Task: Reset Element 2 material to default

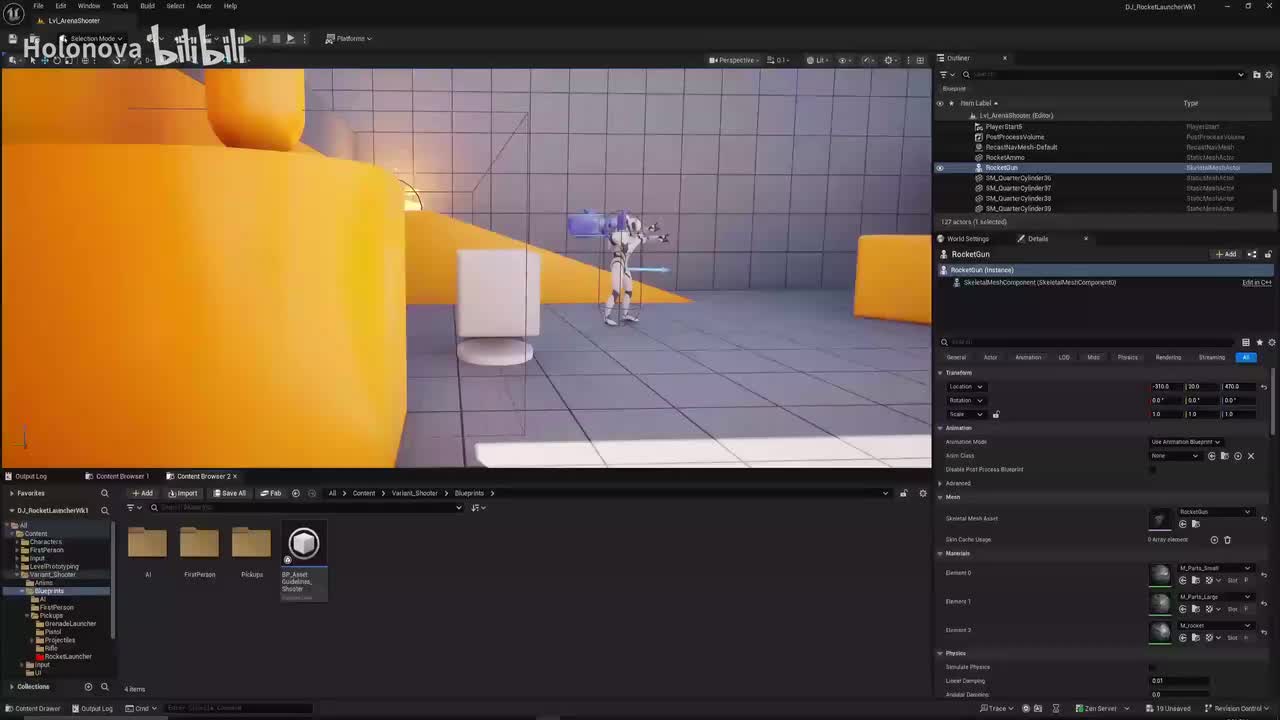Action: (1264, 632)
